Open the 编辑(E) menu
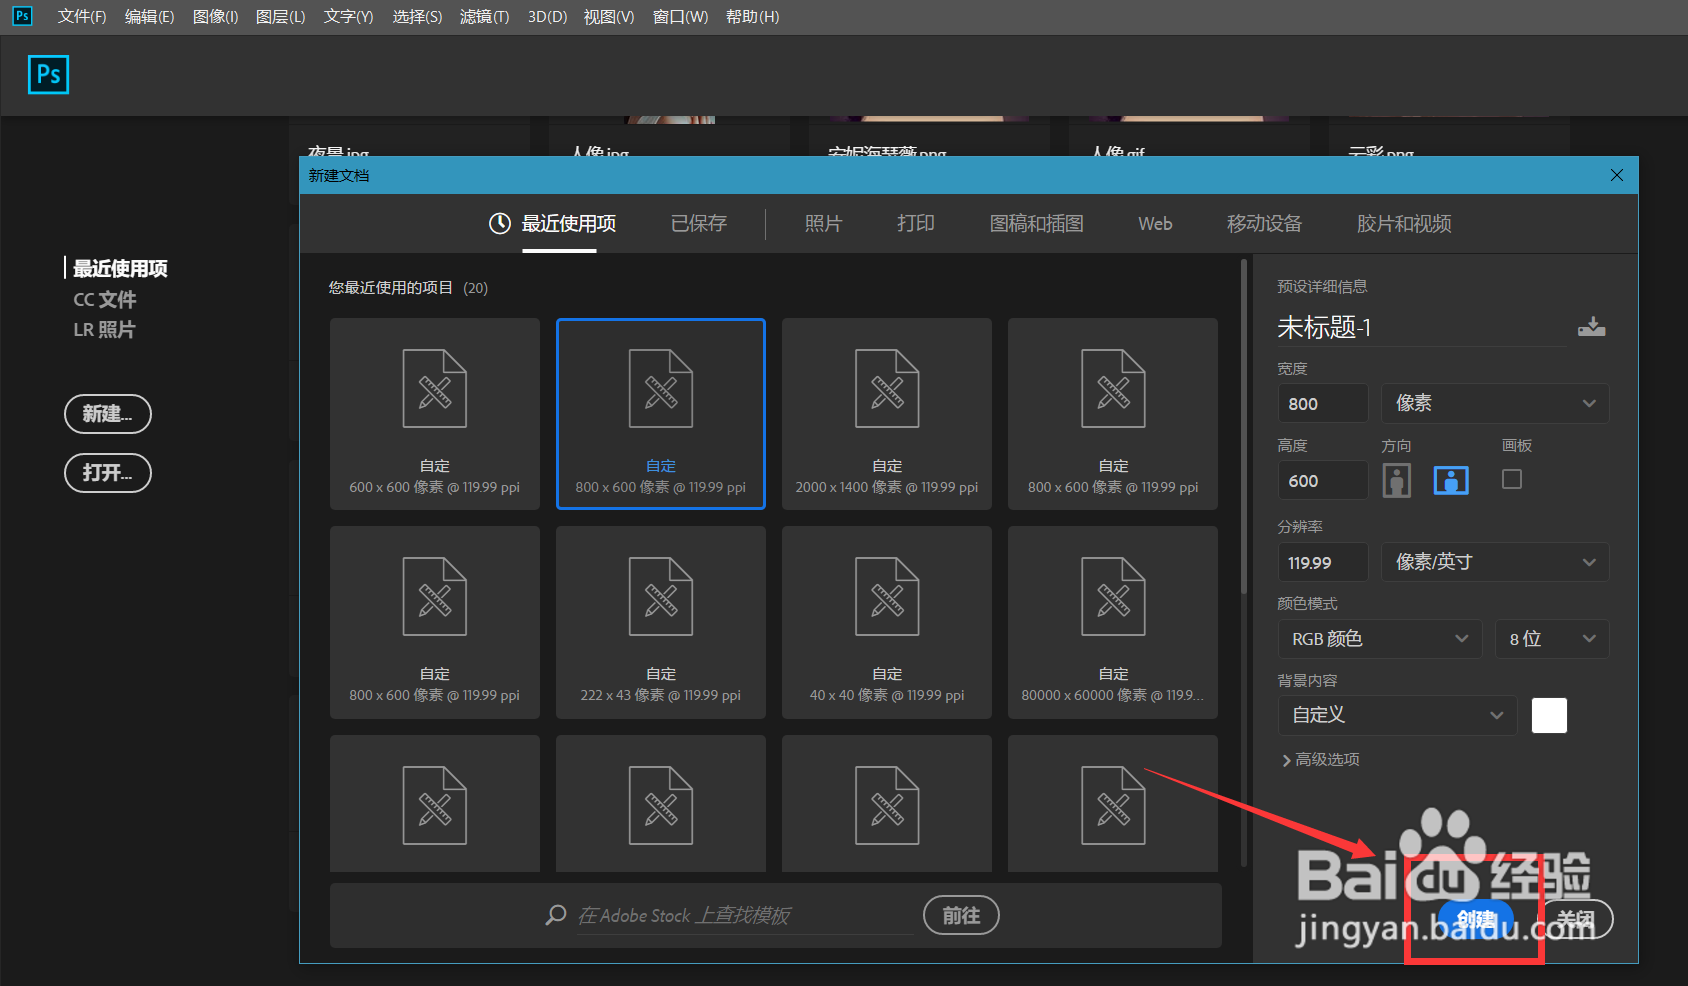The height and width of the screenshot is (986, 1688). (149, 17)
